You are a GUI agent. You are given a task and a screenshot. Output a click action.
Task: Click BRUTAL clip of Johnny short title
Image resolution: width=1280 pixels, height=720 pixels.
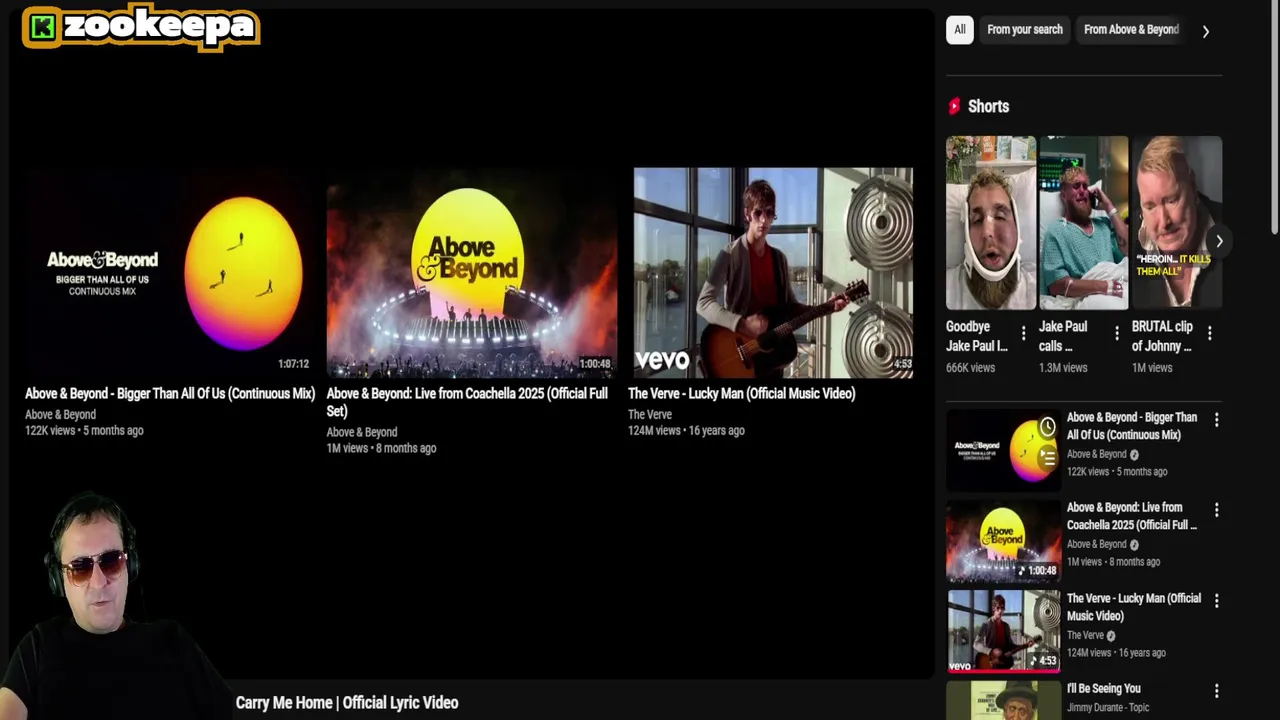pyautogui.click(x=1162, y=336)
